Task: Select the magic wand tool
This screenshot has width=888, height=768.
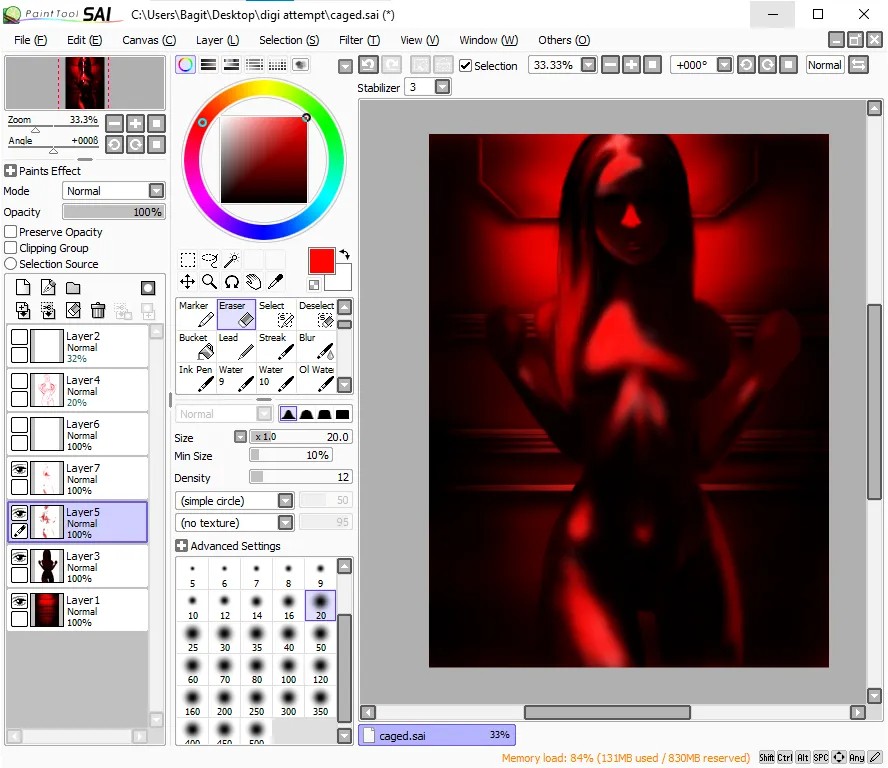Action: [231, 260]
